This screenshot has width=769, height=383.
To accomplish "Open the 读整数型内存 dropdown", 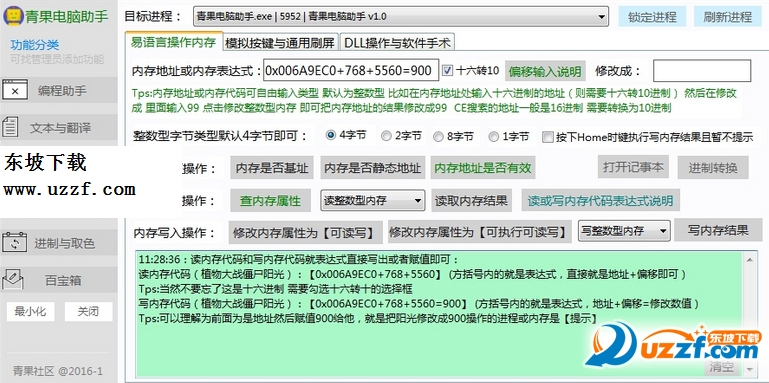I will [x=372, y=200].
